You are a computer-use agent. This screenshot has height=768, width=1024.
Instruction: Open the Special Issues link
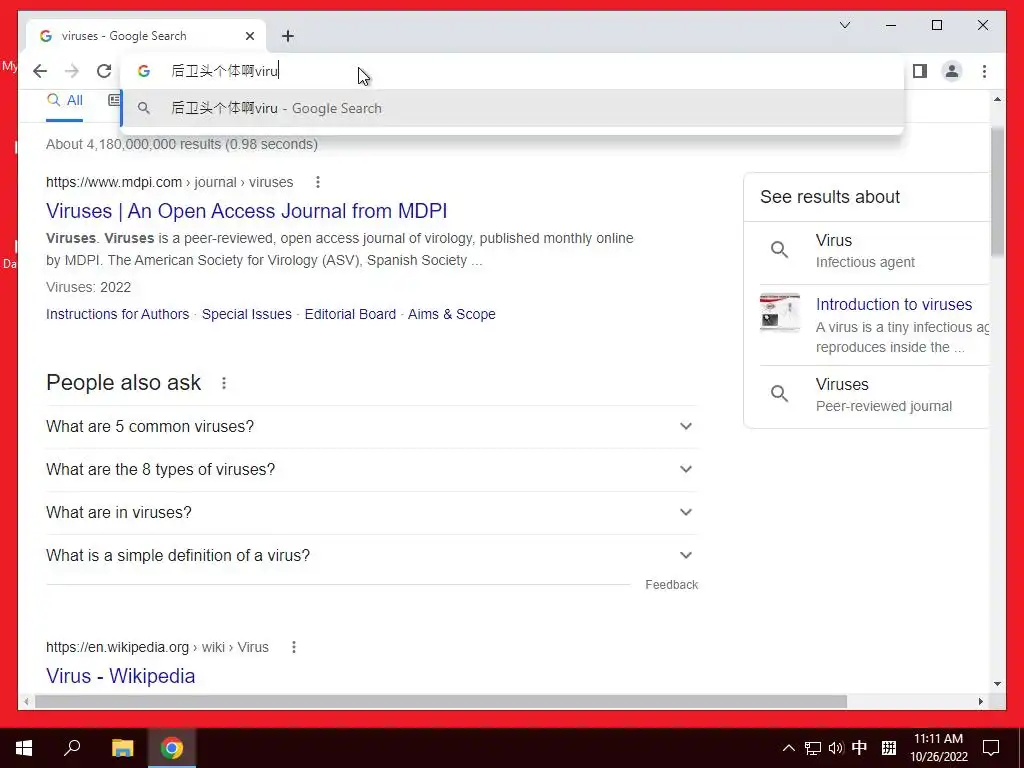click(x=247, y=314)
